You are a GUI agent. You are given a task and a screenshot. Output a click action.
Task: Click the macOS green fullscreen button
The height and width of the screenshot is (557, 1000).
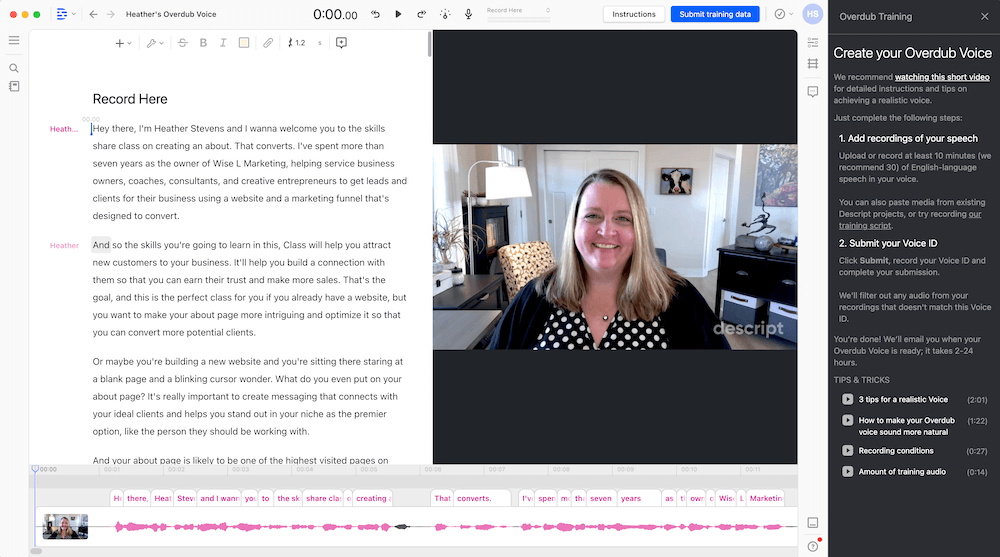tap(37, 14)
